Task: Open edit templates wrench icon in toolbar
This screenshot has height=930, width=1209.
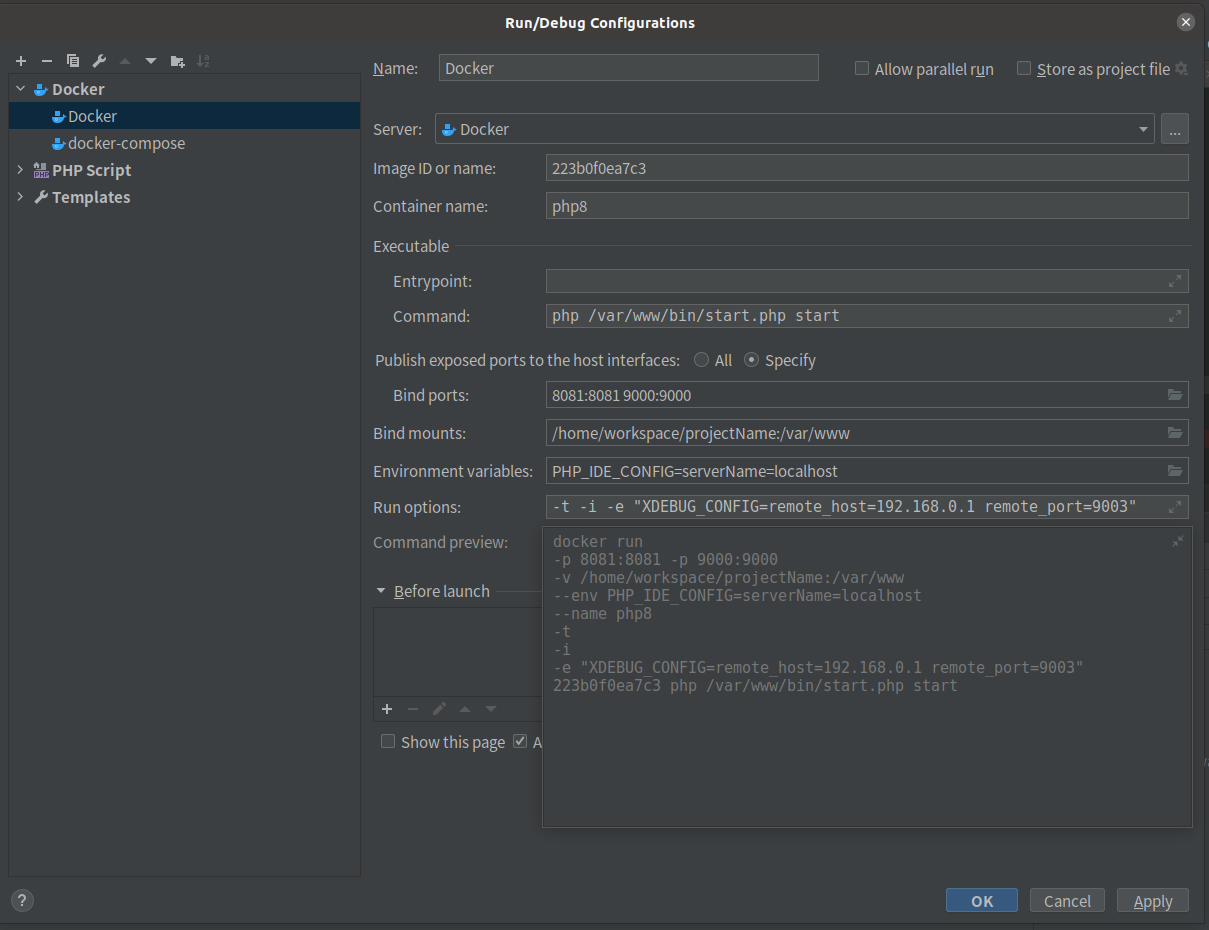Action: click(99, 61)
